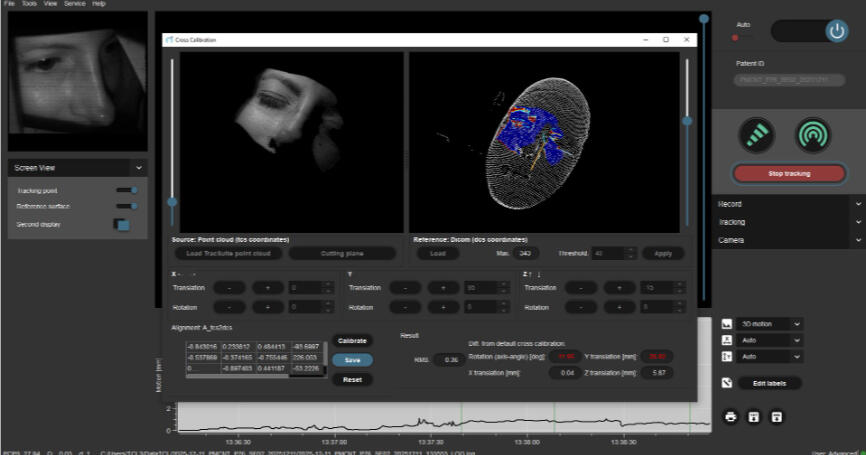Click the striped beam scan icon
The image size is (866, 455).
[x=758, y=134]
